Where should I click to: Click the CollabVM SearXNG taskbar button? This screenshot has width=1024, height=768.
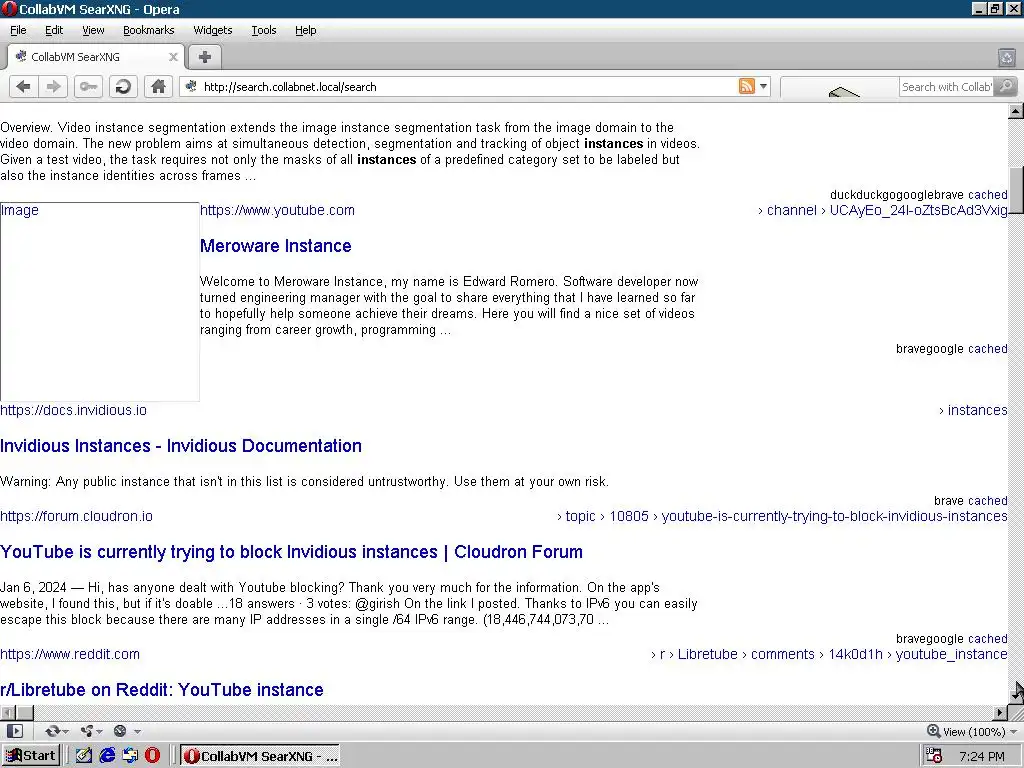coord(260,756)
